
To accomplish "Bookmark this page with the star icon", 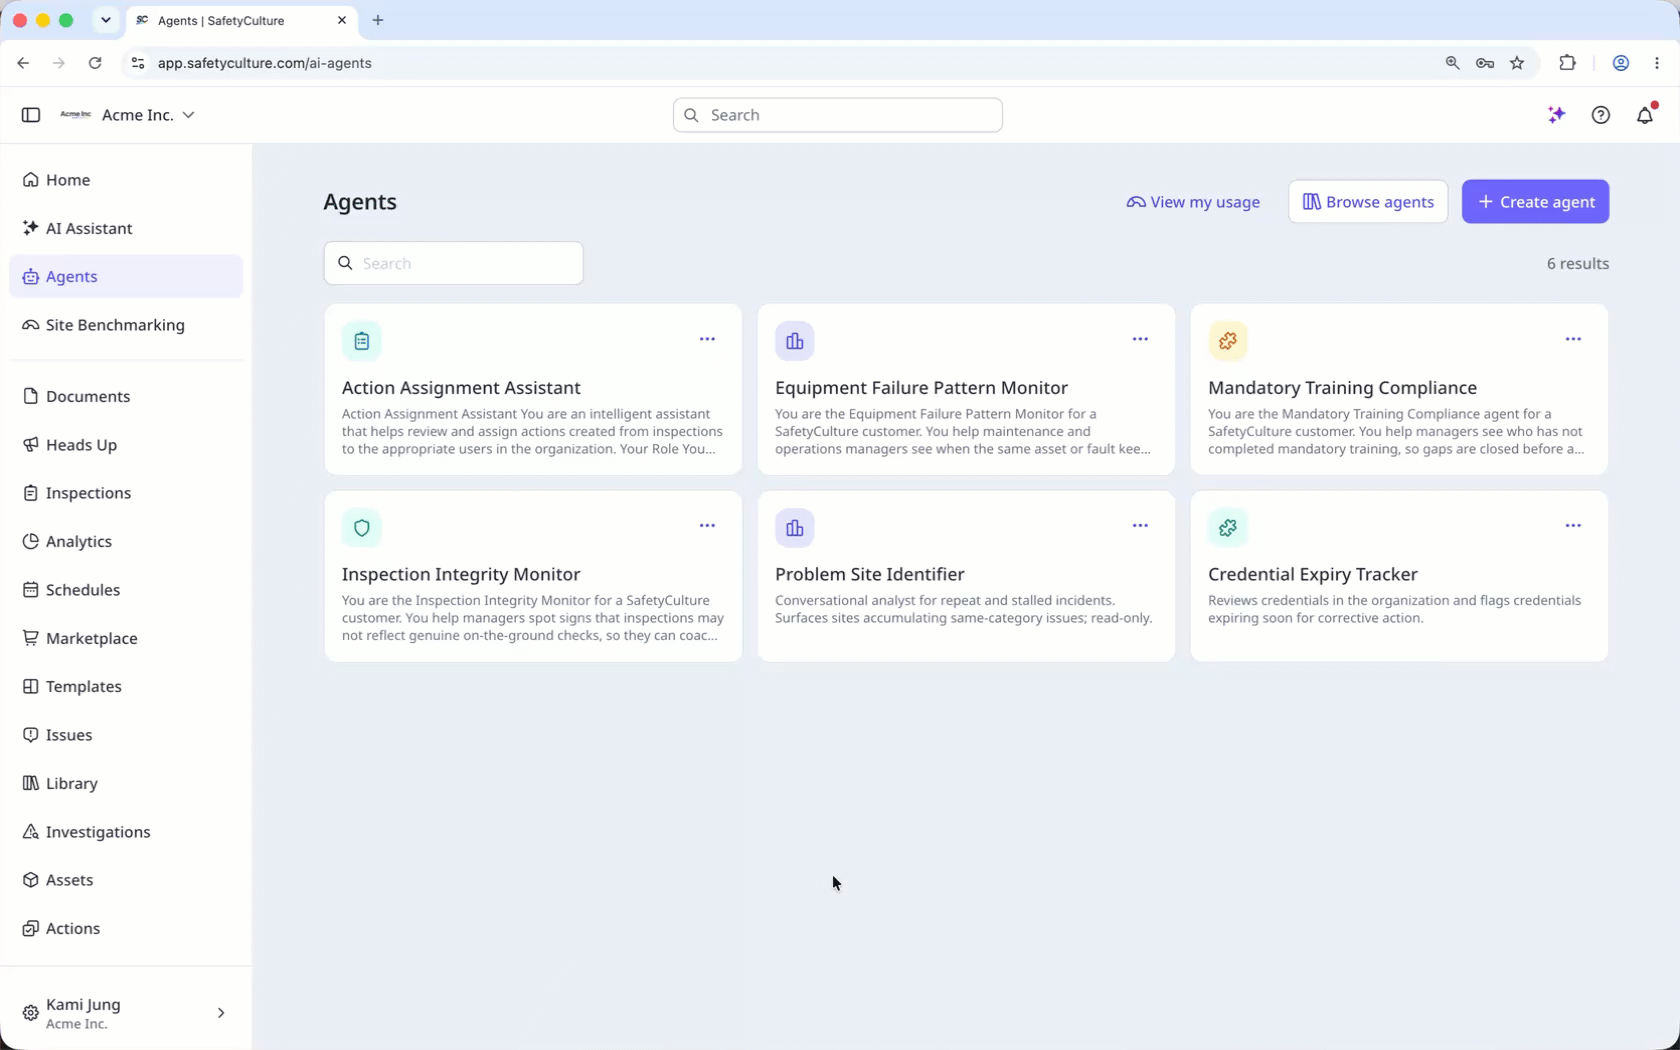I will point(1517,63).
